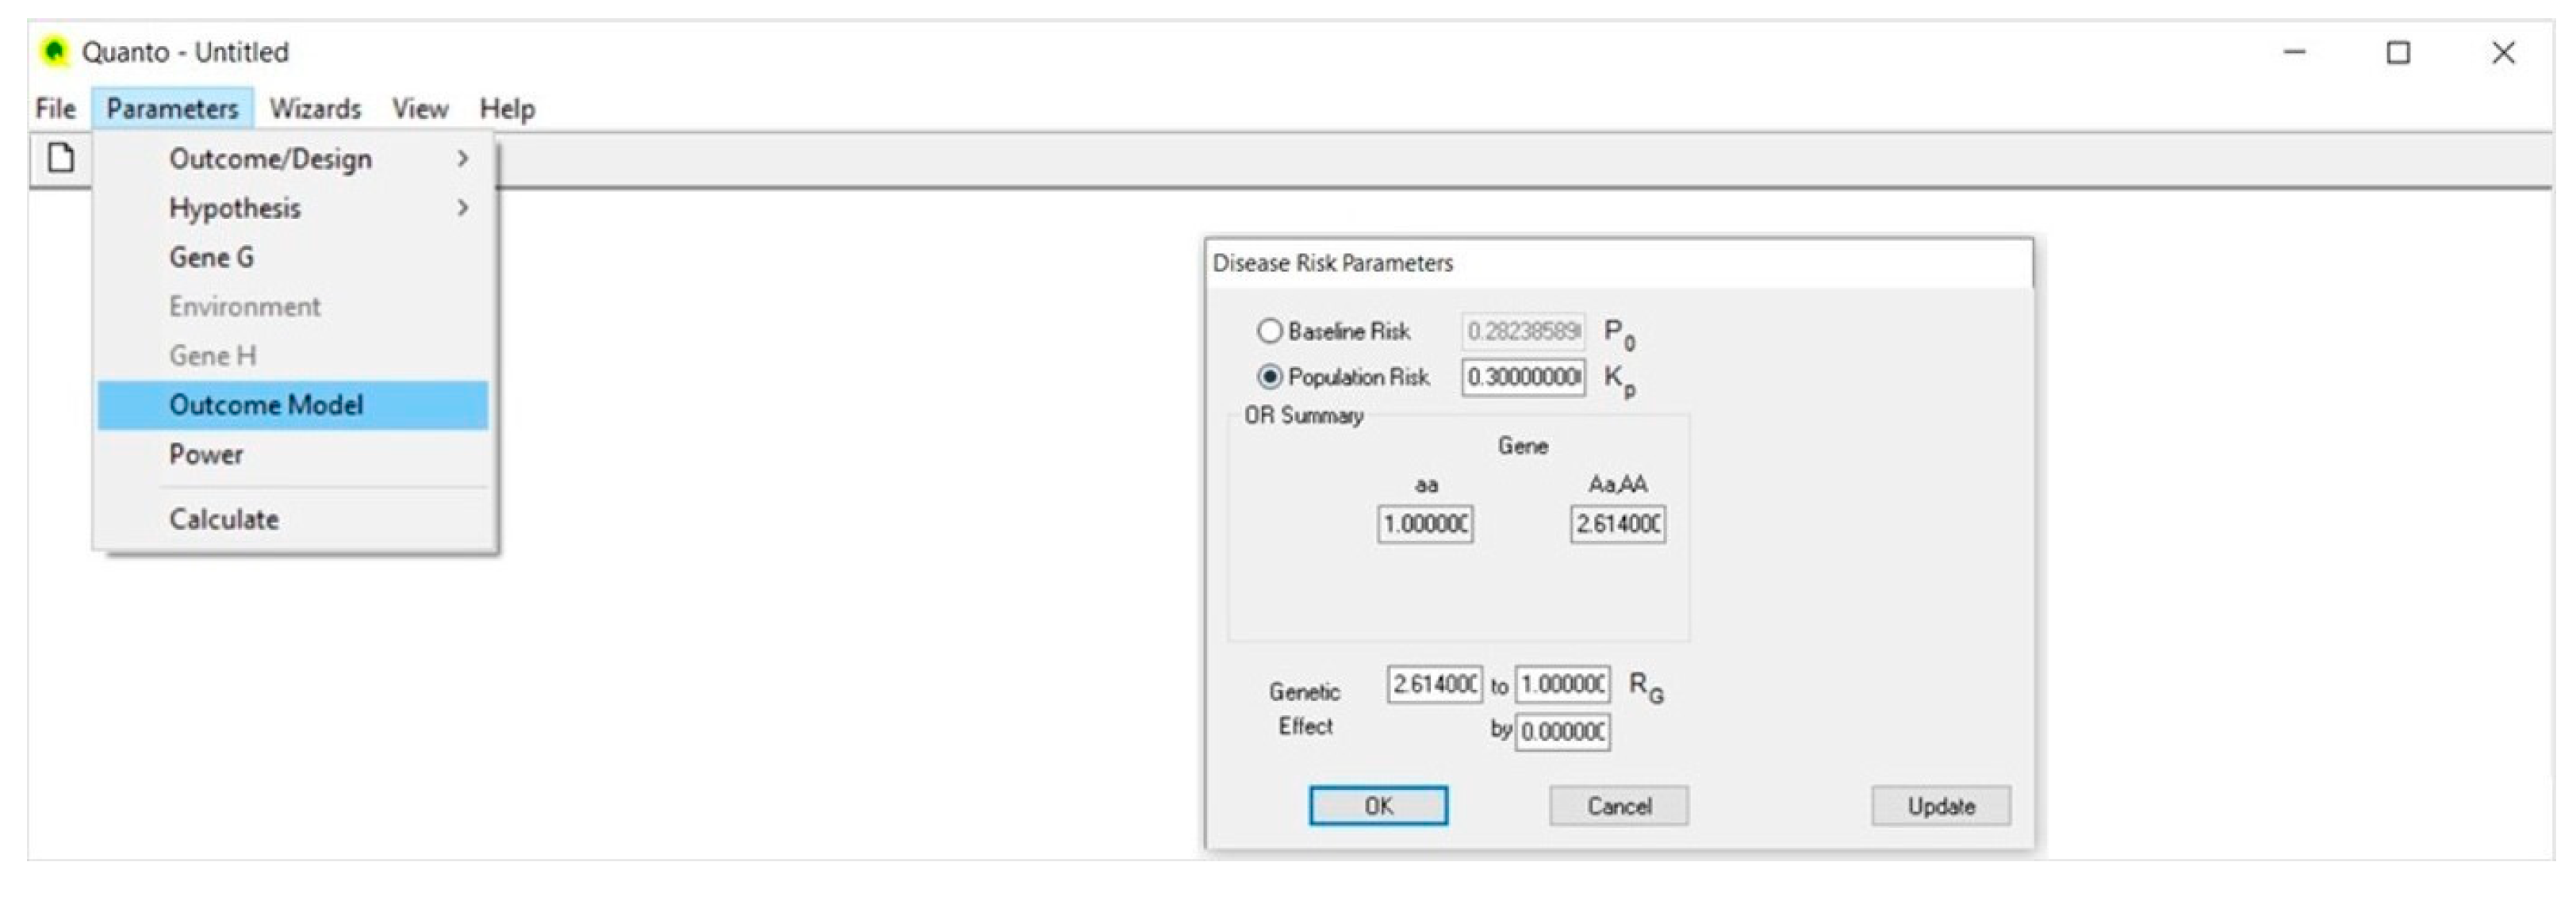
Task: Click Calculate in the Parameters menu
Action: [x=224, y=519]
